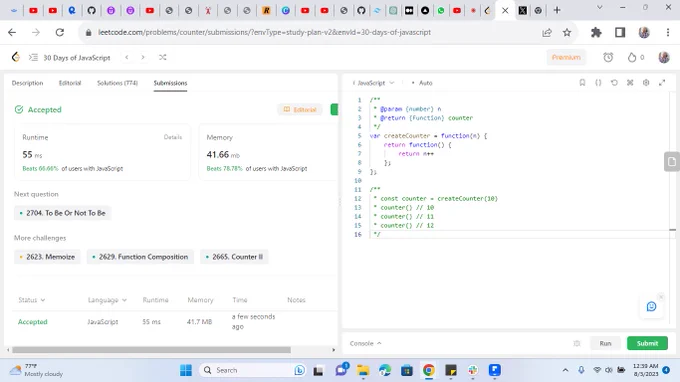Open editor settings gear icon
This screenshot has height=382, width=680.
tap(646, 82)
